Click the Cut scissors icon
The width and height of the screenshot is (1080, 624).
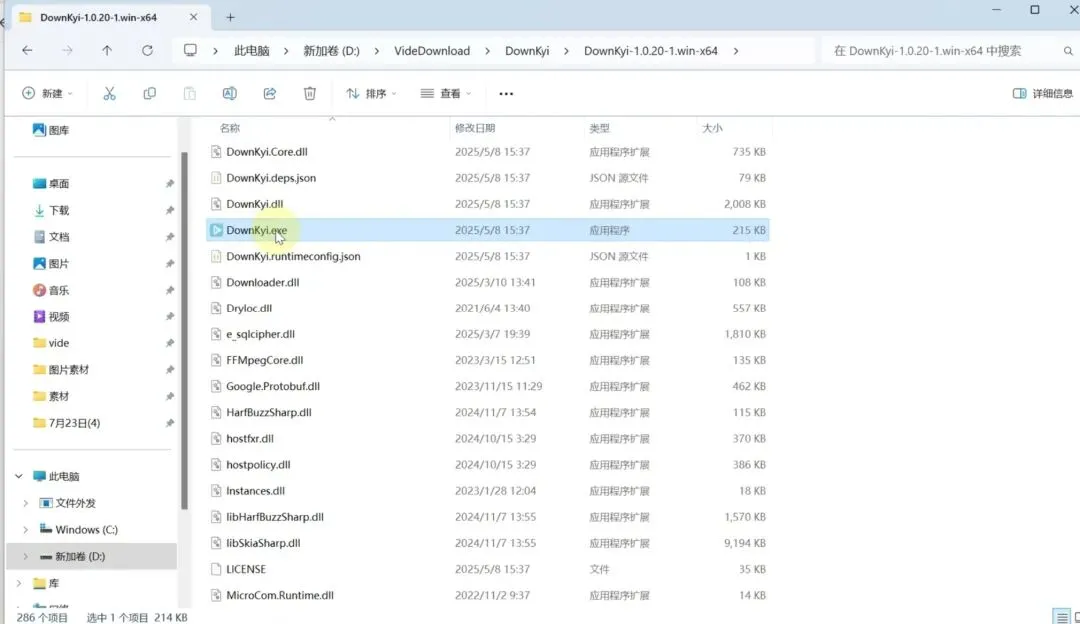[x=110, y=94]
